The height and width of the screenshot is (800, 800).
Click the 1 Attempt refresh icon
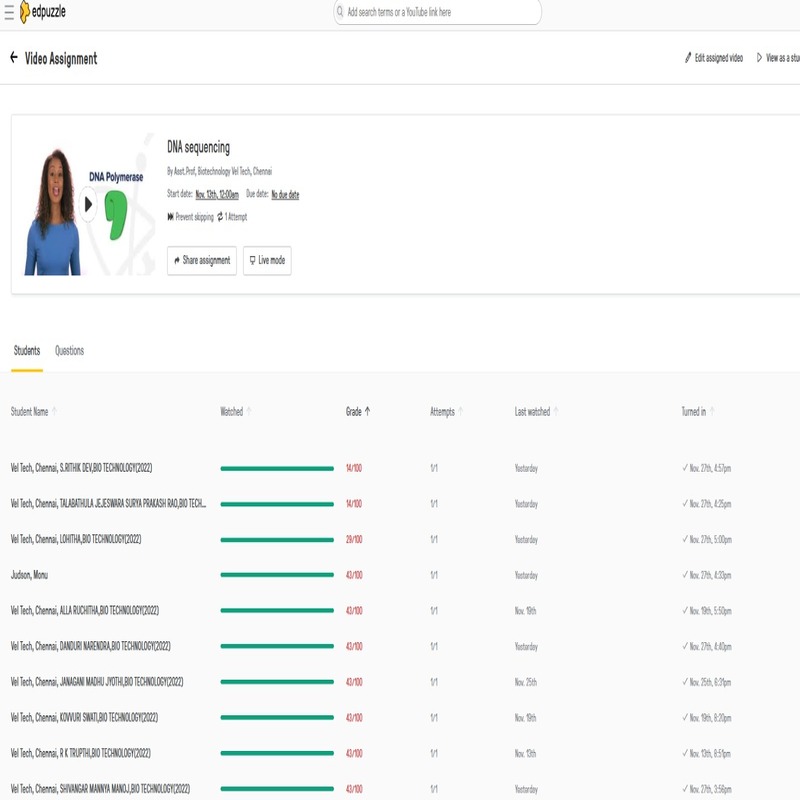[x=220, y=217]
